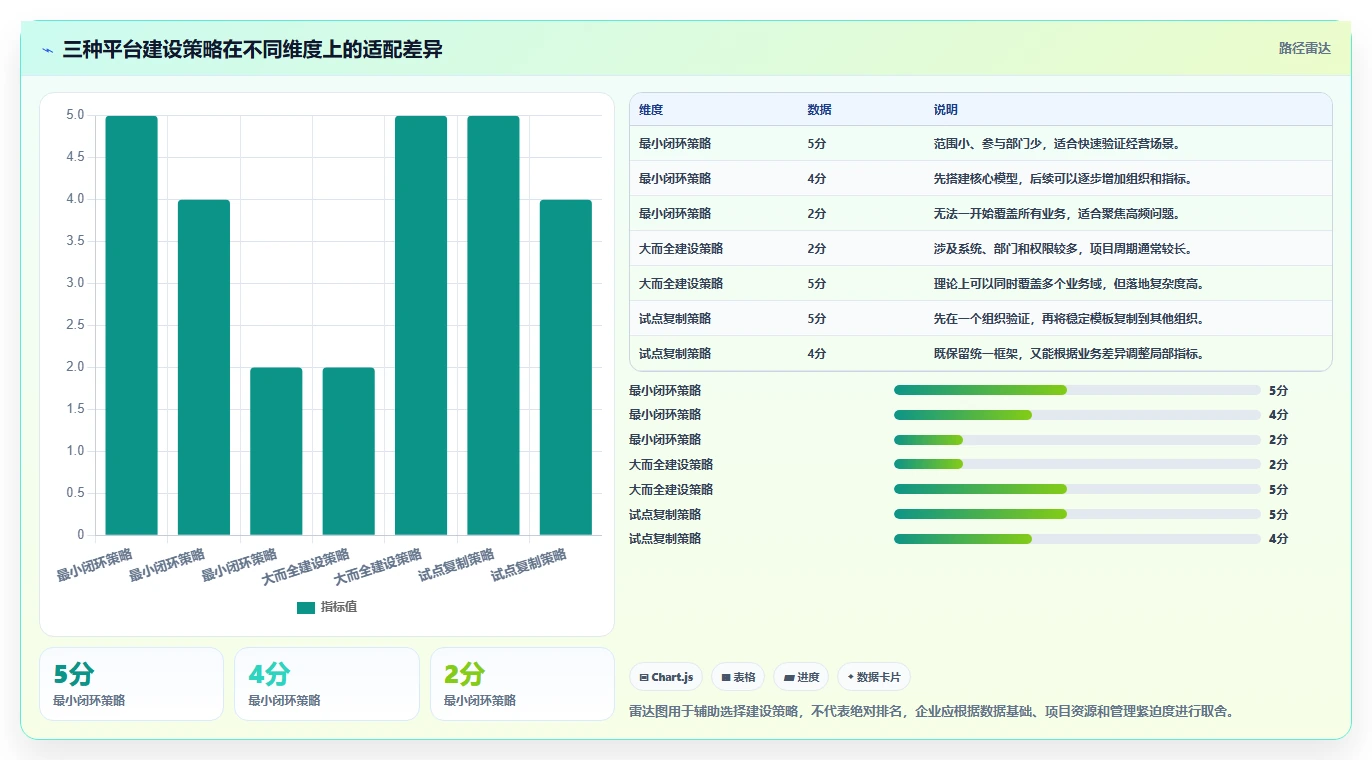Click the title 三种平台建设策略在不同维度上的适配差异
The image size is (1372, 760).
[252, 49]
